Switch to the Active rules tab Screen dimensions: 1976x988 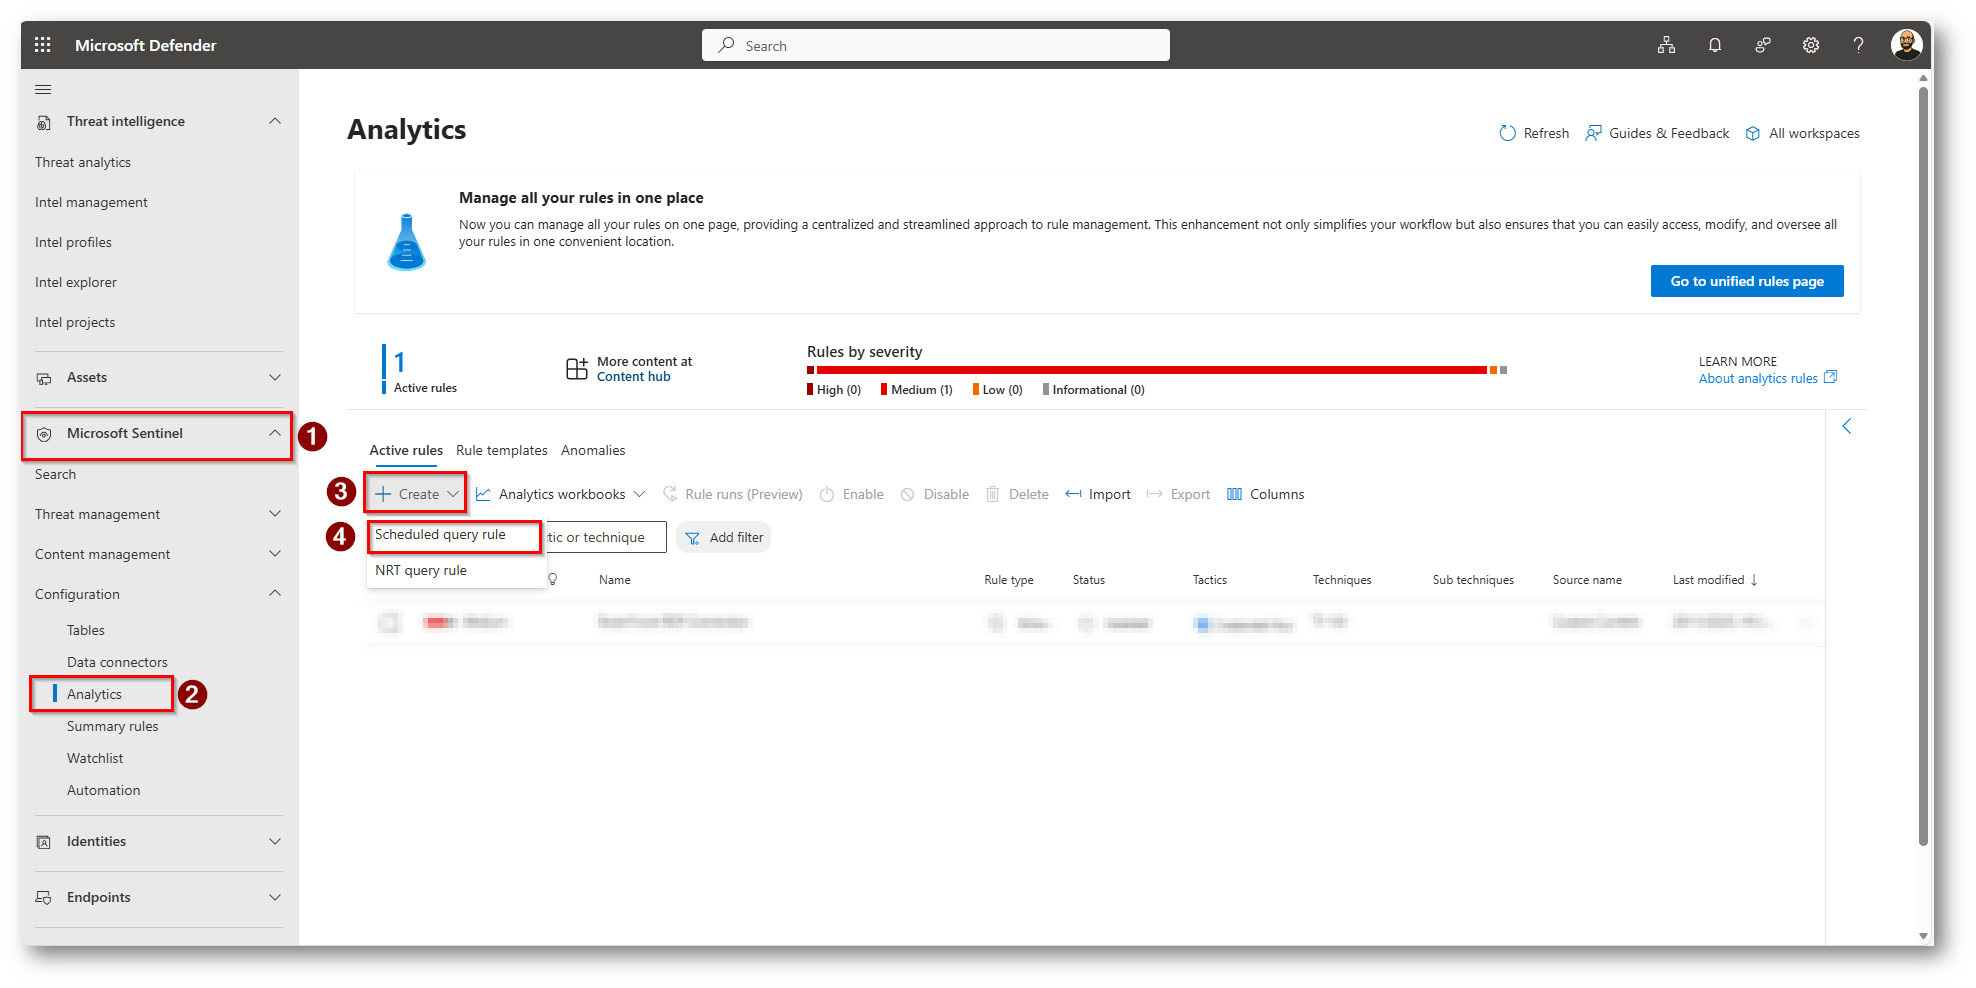[406, 451]
